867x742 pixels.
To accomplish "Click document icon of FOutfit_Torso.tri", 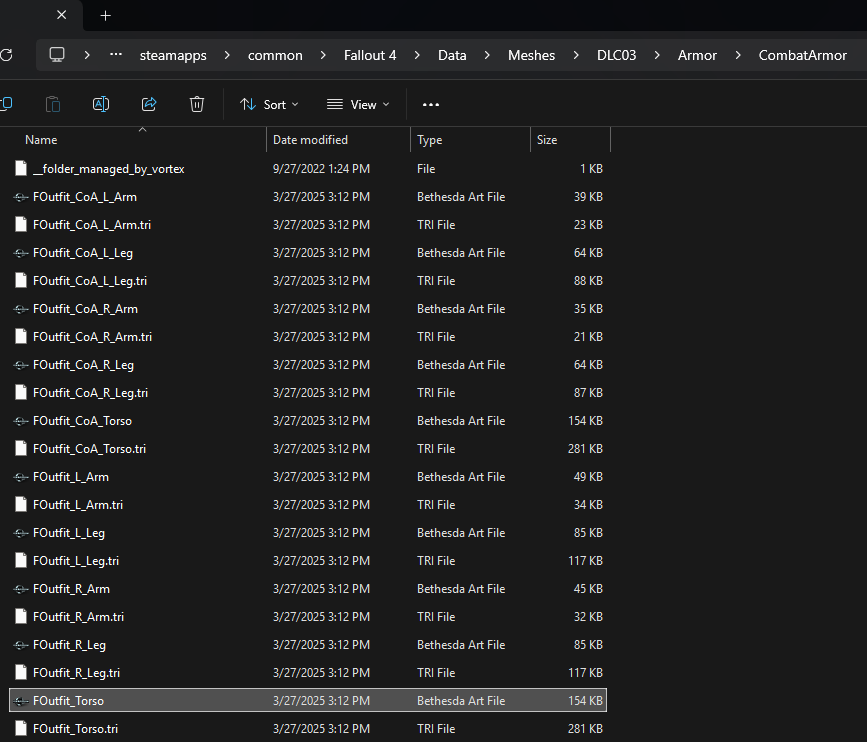I will (x=21, y=728).
